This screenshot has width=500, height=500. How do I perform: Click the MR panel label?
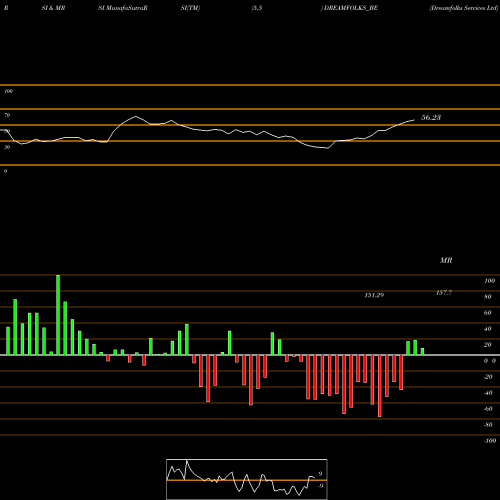click(446, 260)
